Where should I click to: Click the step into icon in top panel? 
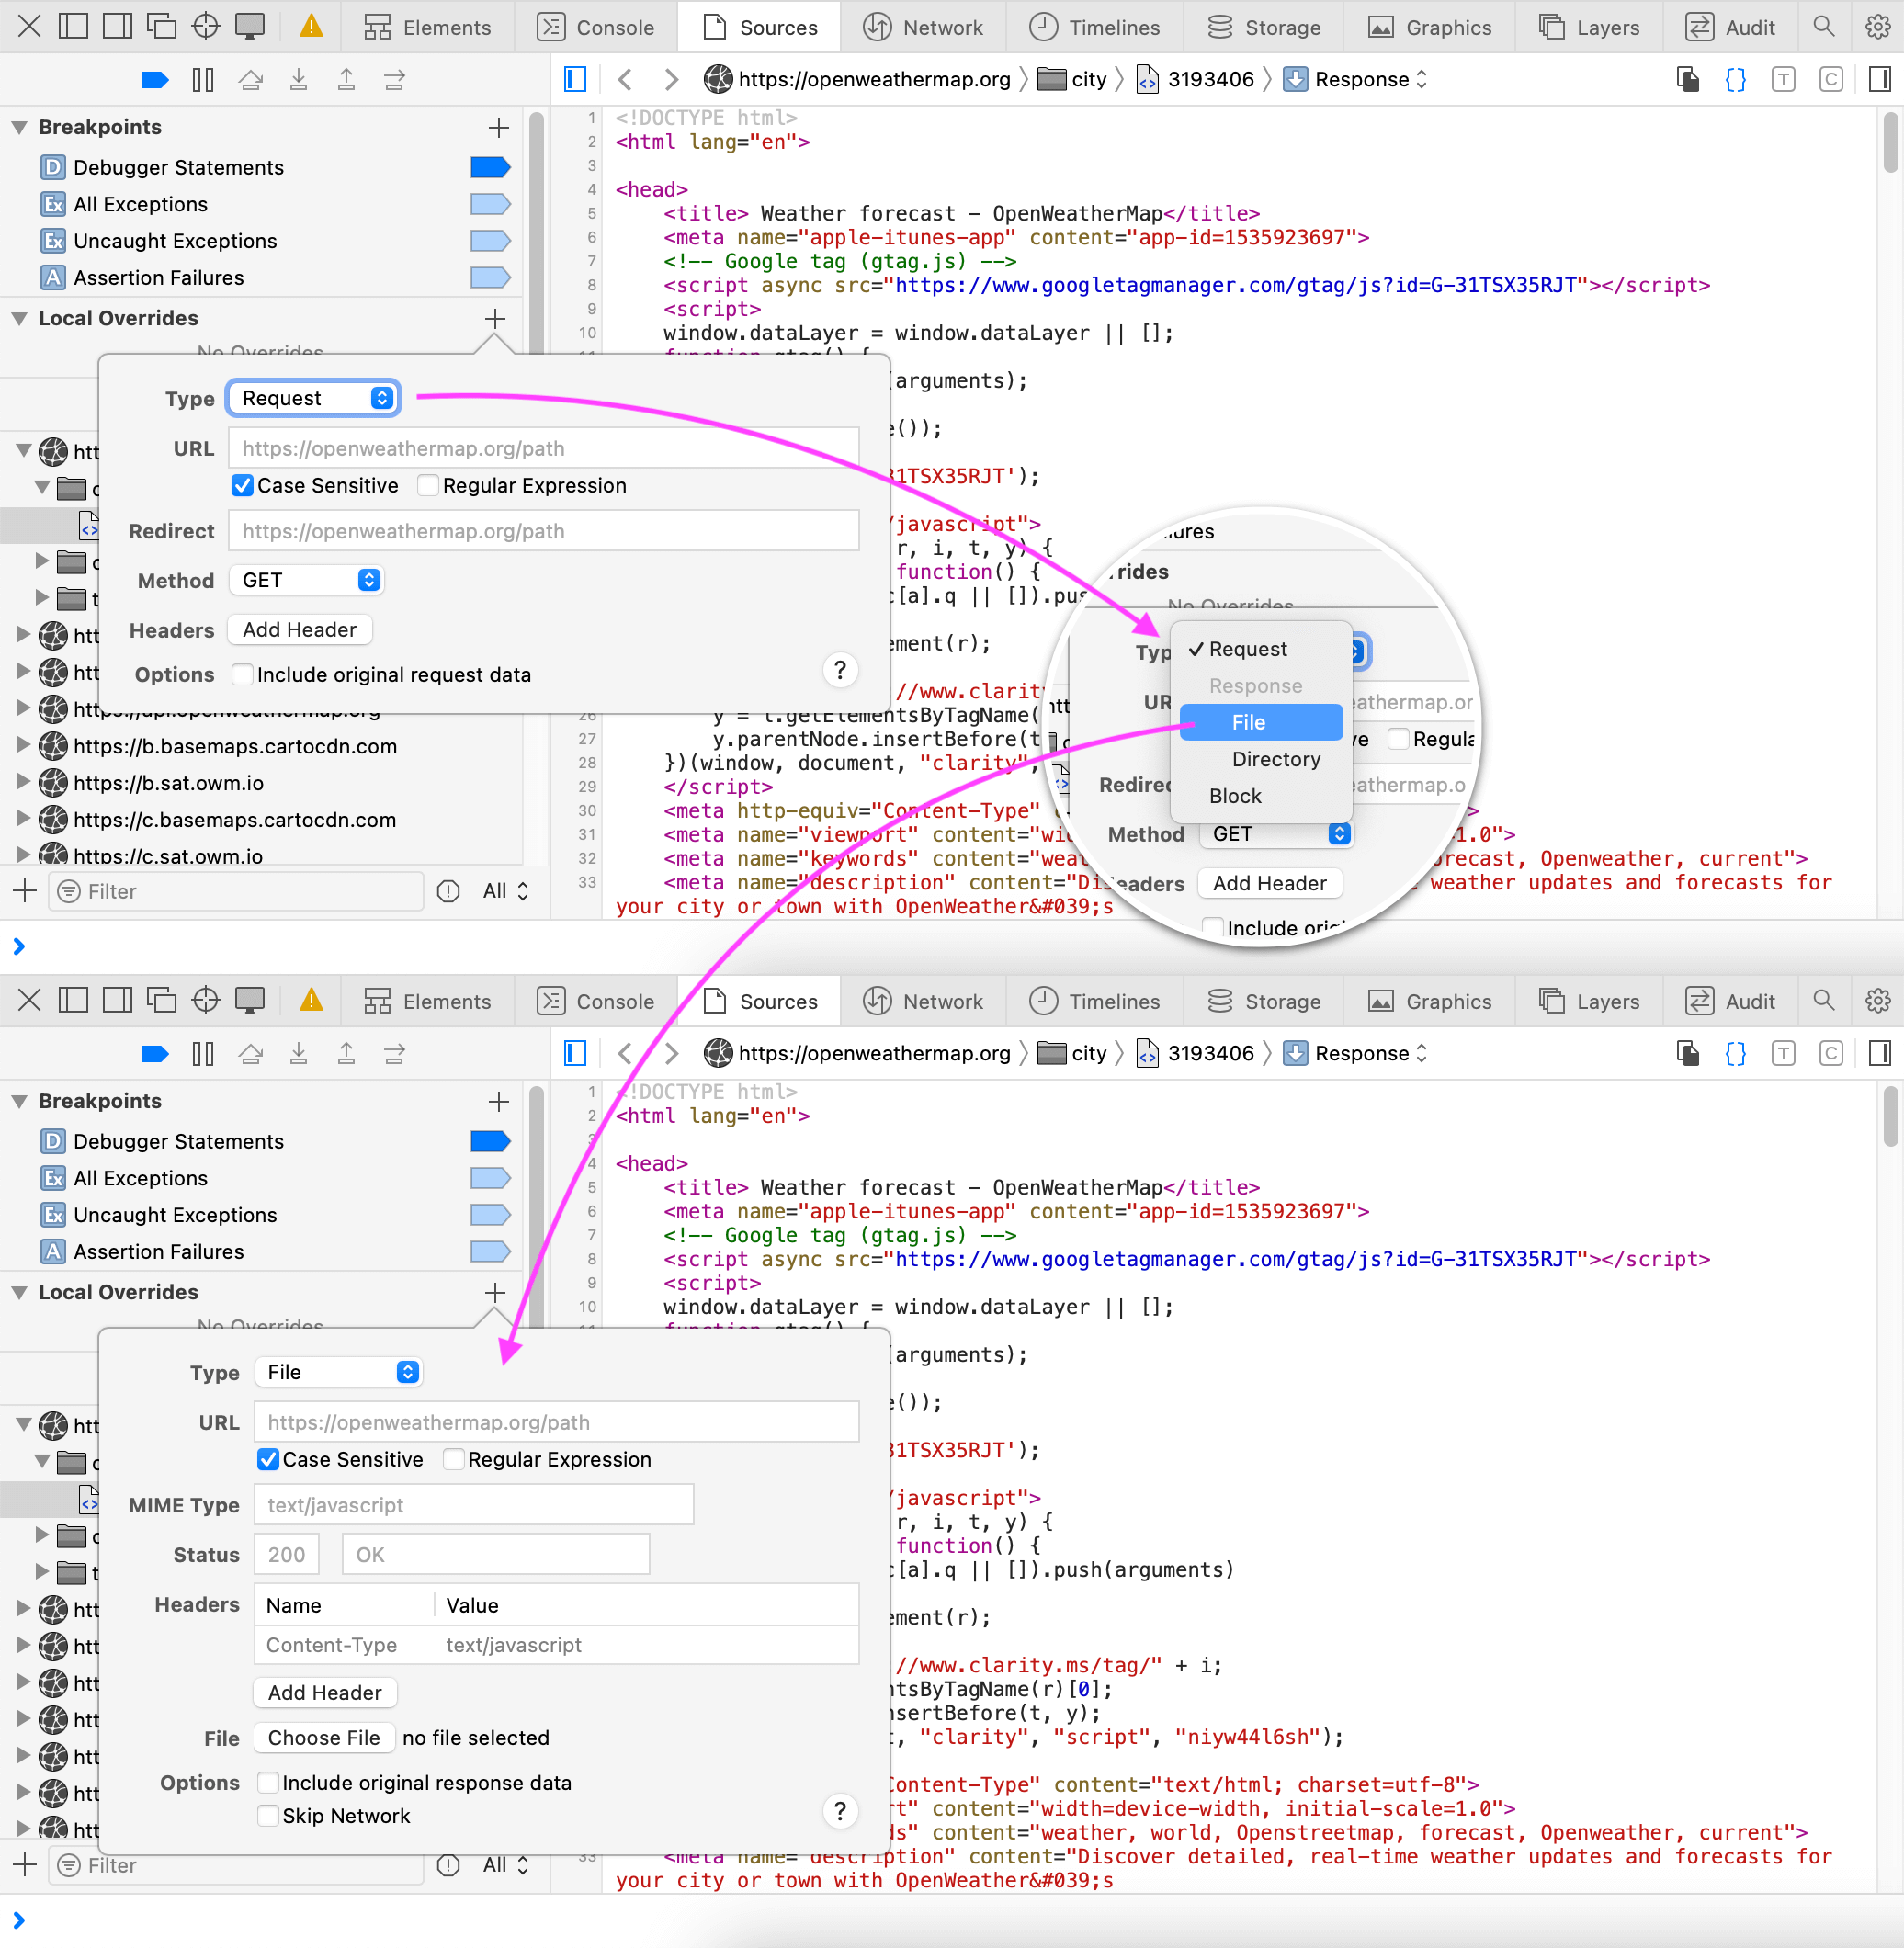pyautogui.click(x=298, y=80)
